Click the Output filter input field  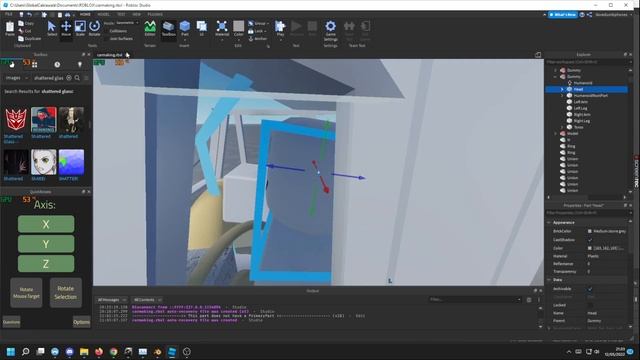coord(475,300)
